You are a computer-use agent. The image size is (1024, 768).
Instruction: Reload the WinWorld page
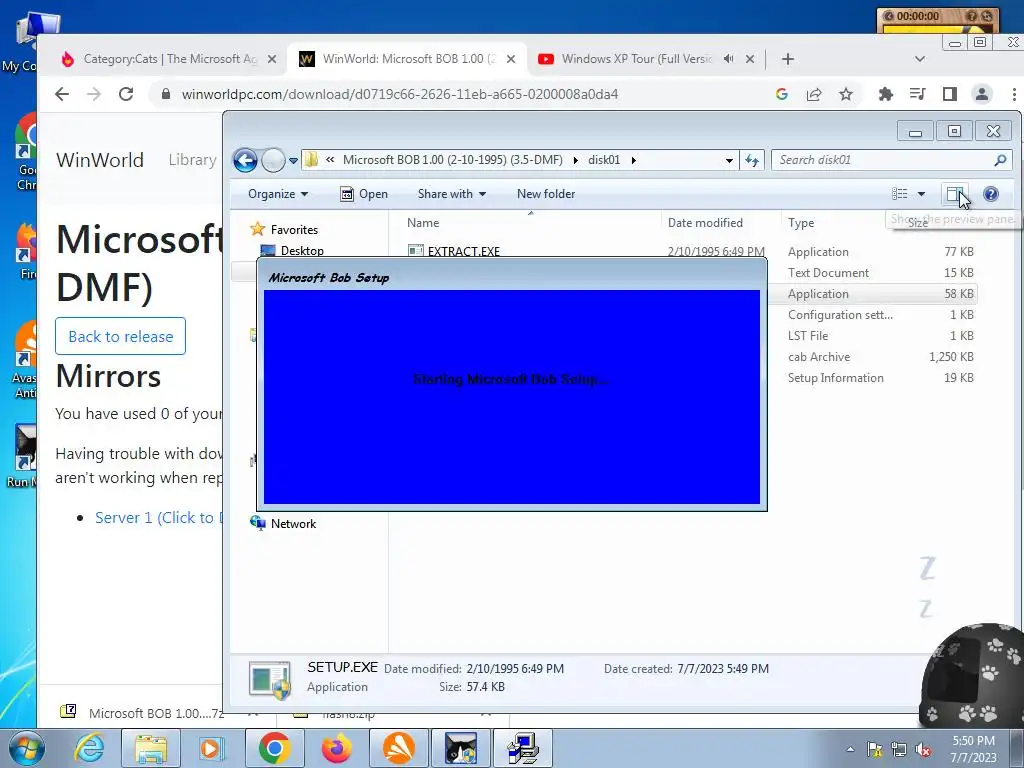[x=126, y=94]
